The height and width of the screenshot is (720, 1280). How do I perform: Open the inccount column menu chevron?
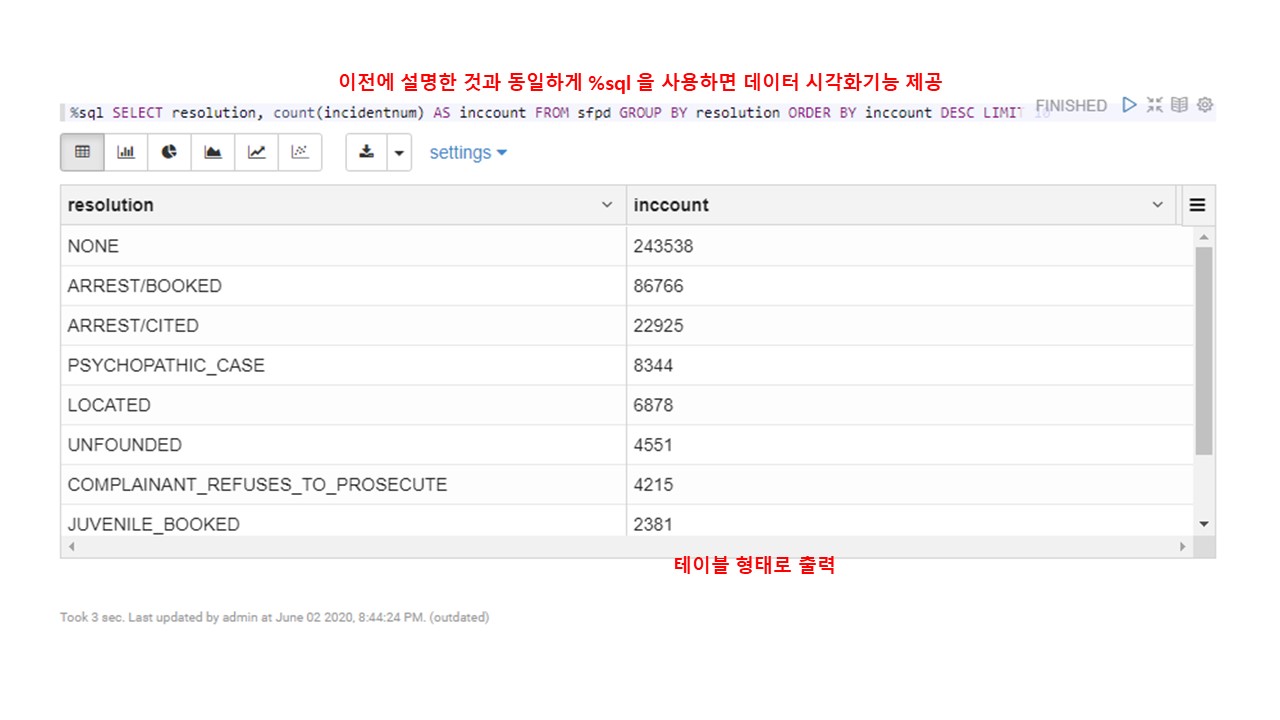1158,205
